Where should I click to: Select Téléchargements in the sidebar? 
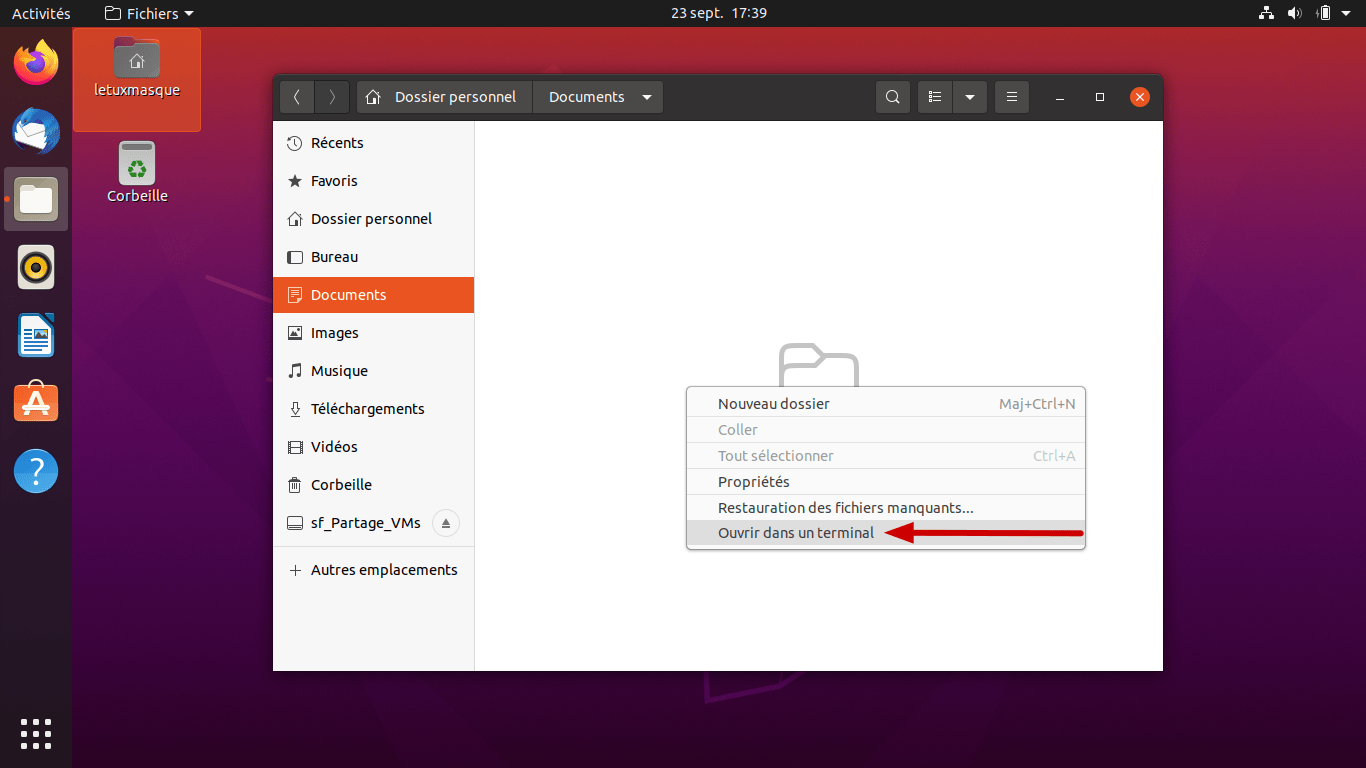[x=367, y=409]
